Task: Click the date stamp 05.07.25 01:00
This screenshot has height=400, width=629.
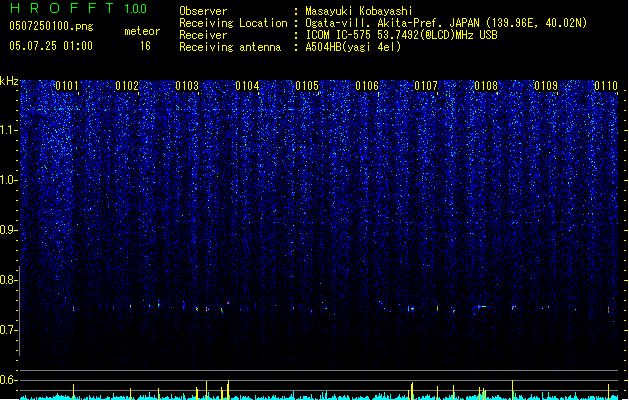Action: tap(51, 46)
